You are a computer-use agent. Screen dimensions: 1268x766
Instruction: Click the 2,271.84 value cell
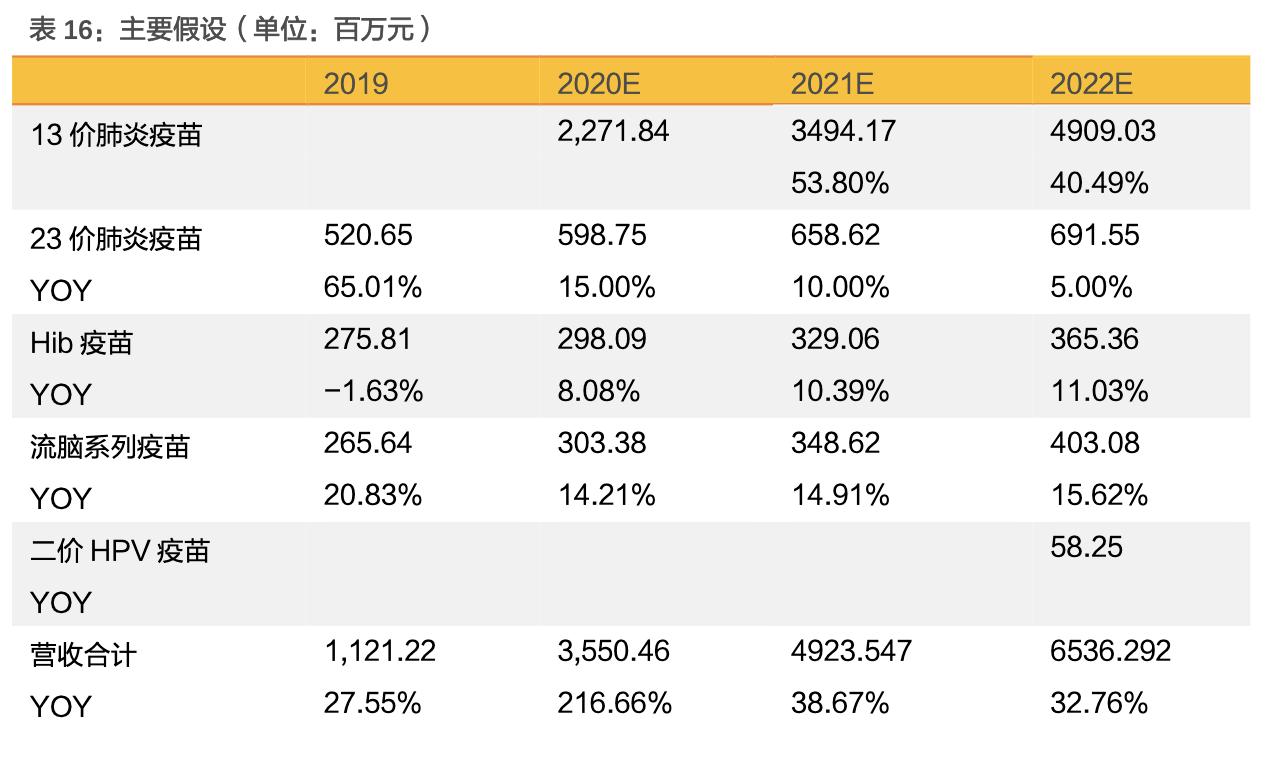(613, 131)
